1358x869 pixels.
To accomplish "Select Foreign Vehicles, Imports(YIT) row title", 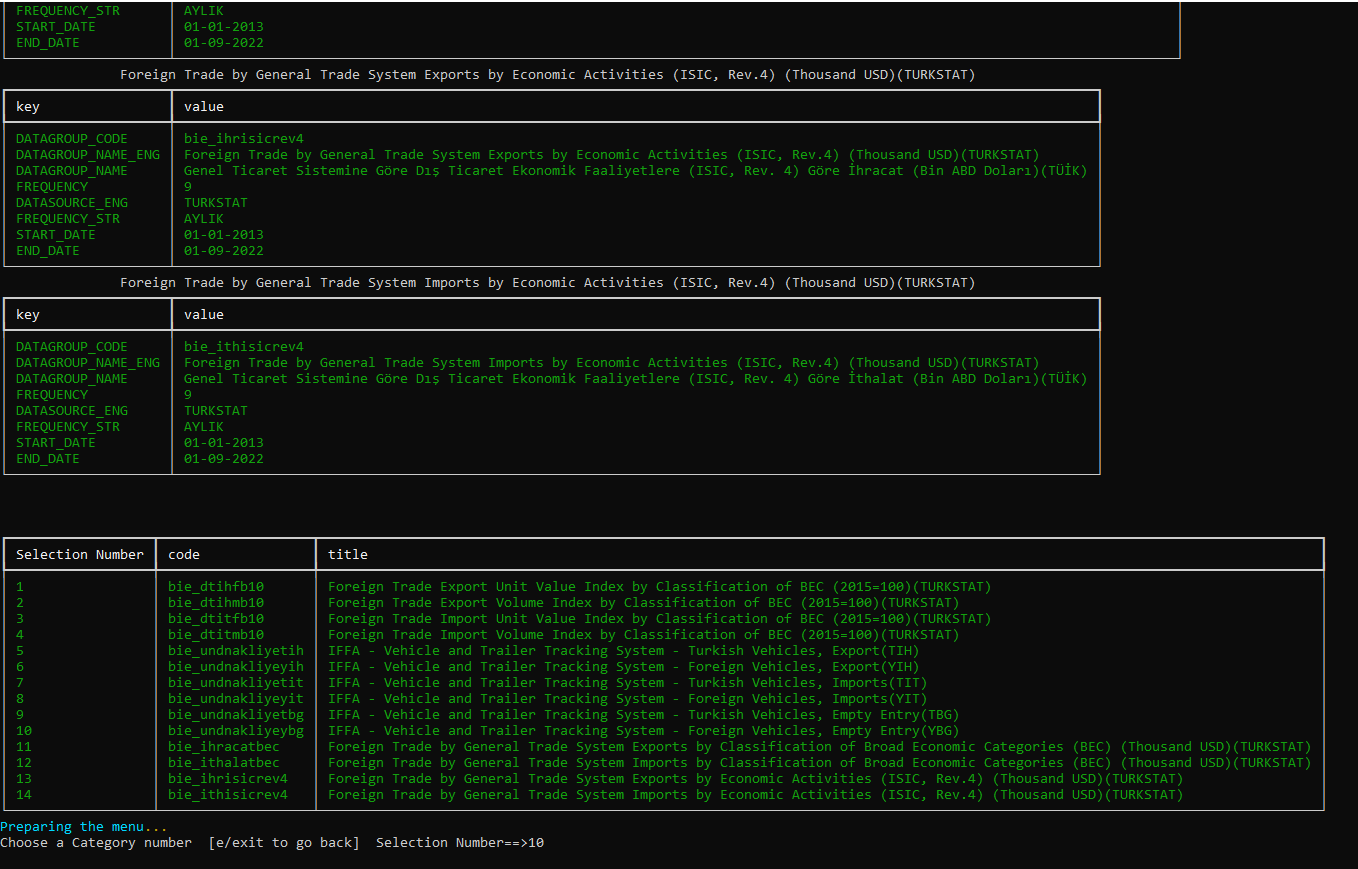I will (627, 699).
